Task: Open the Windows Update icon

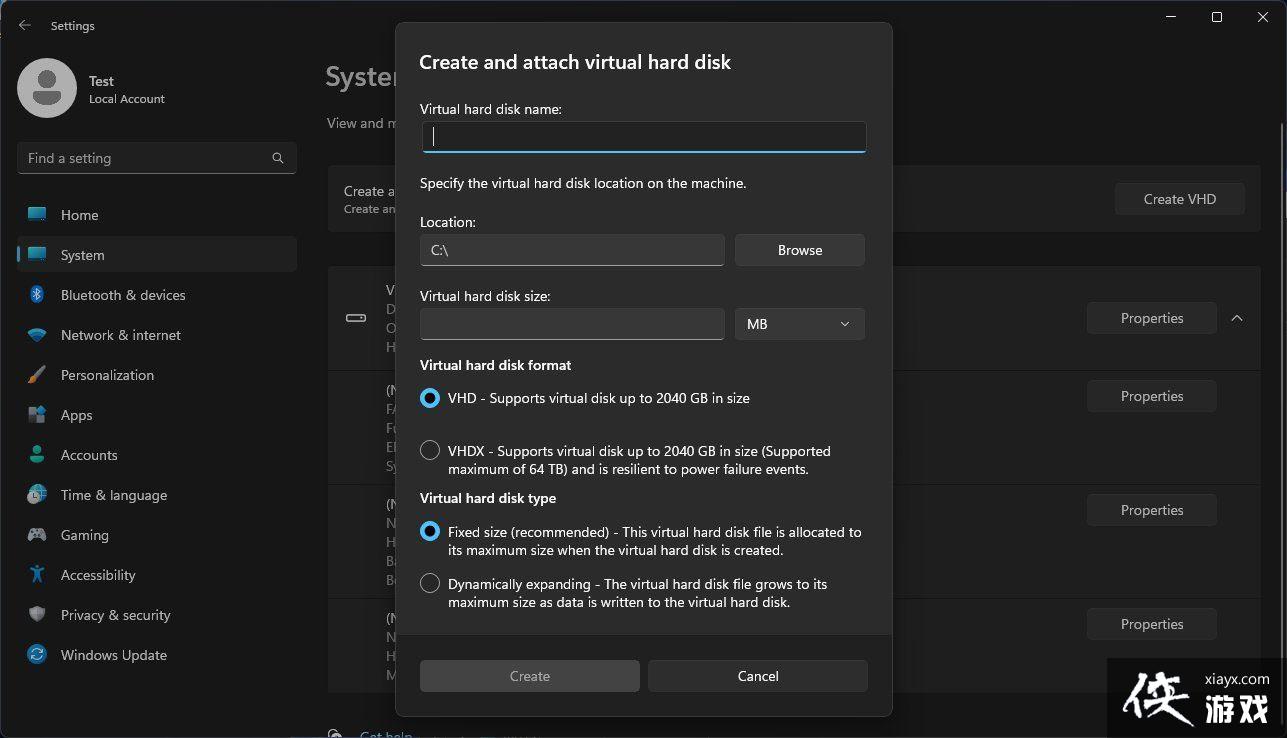Action: pyautogui.click(x=37, y=655)
